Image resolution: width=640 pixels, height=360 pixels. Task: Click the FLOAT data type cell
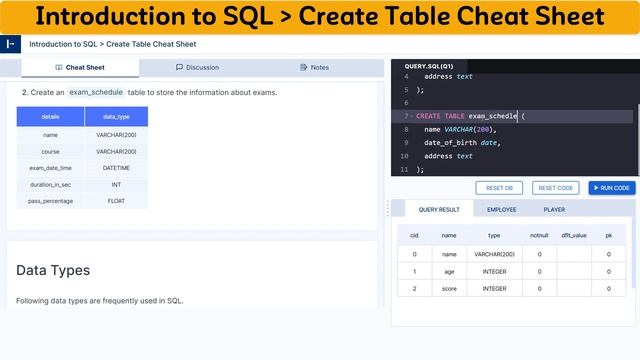coord(116,201)
